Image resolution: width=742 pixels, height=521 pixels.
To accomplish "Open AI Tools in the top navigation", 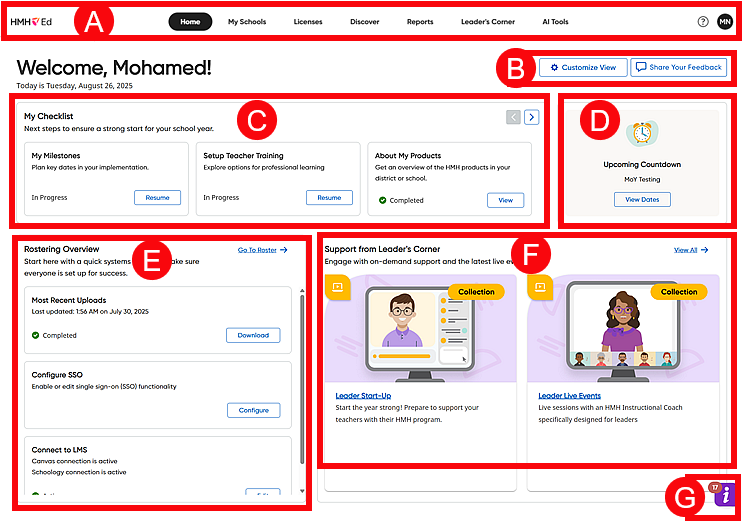I will tap(556, 22).
